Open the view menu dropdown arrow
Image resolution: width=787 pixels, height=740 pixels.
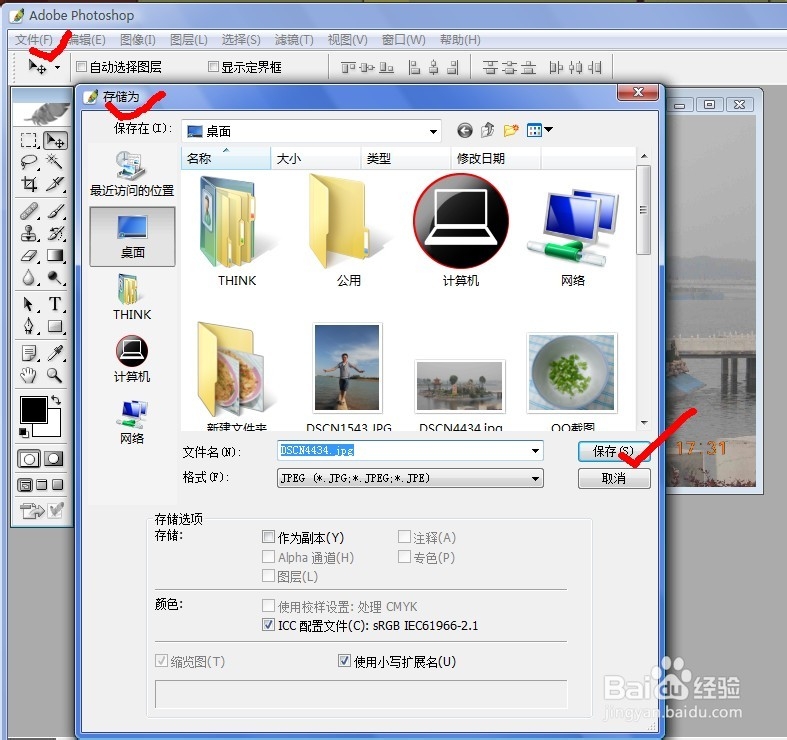tap(549, 130)
